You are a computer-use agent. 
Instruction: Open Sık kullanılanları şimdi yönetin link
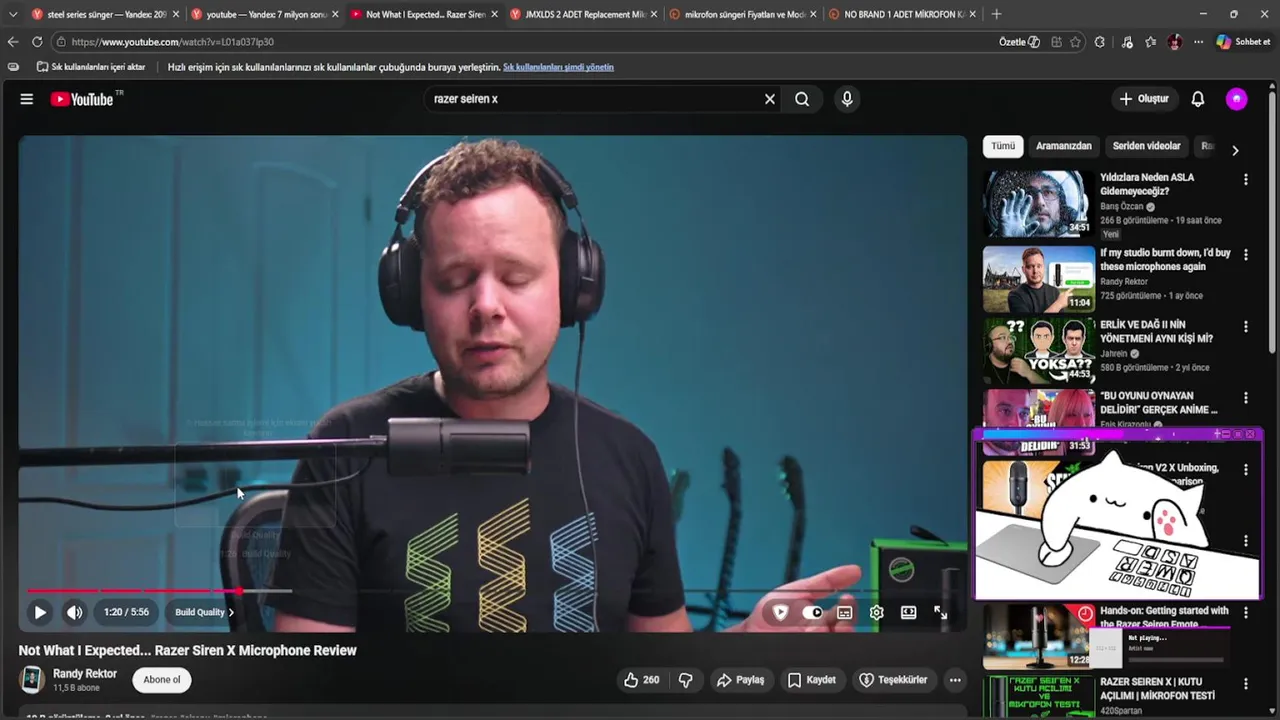[558, 67]
